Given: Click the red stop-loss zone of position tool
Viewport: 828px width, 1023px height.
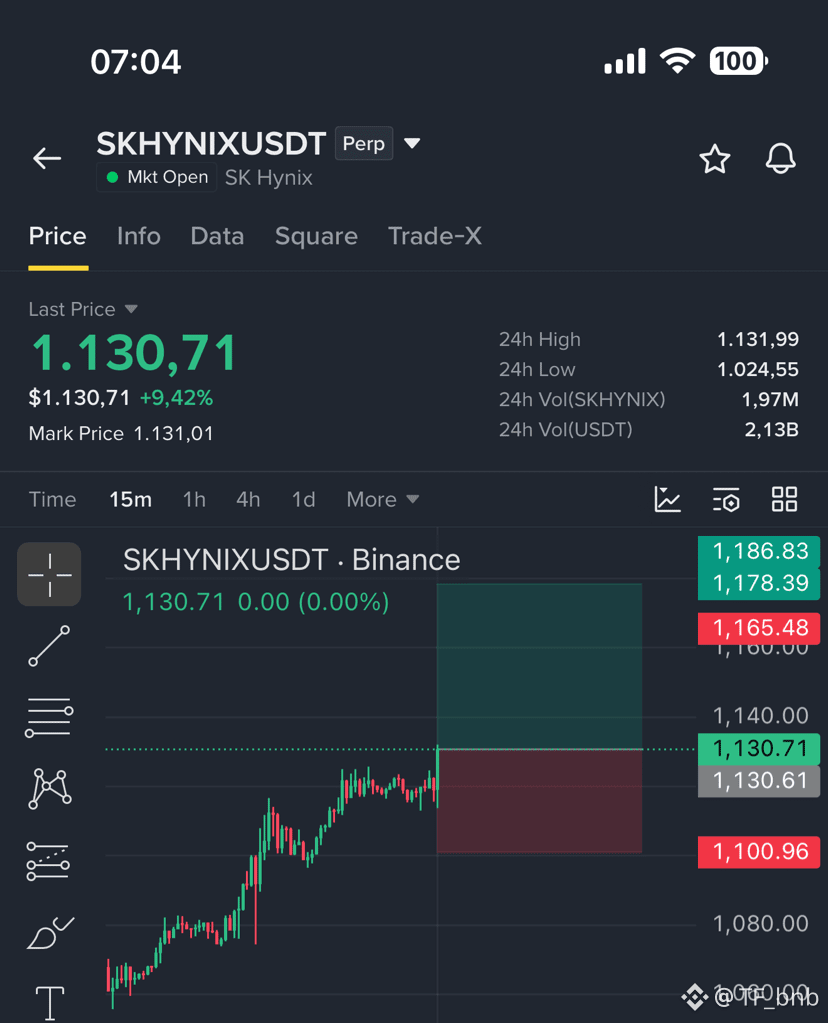Looking at the screenshot, I should coord(539,801).
